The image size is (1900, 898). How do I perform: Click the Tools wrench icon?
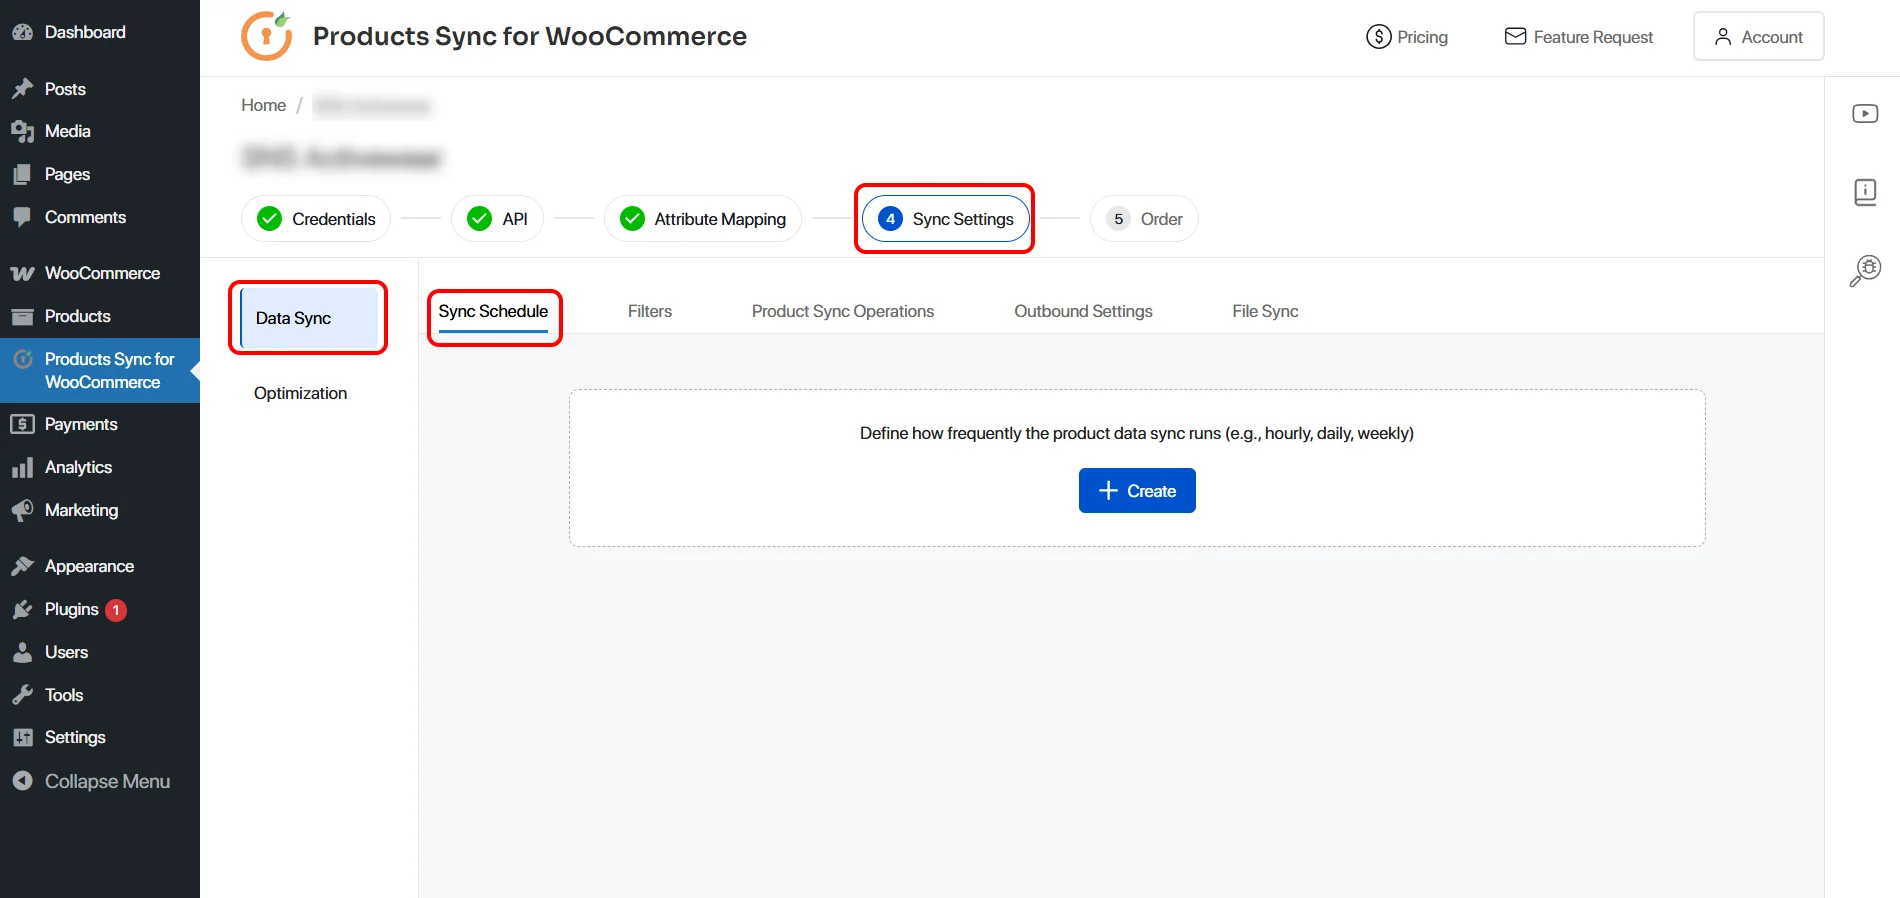(x=22, y=695)
